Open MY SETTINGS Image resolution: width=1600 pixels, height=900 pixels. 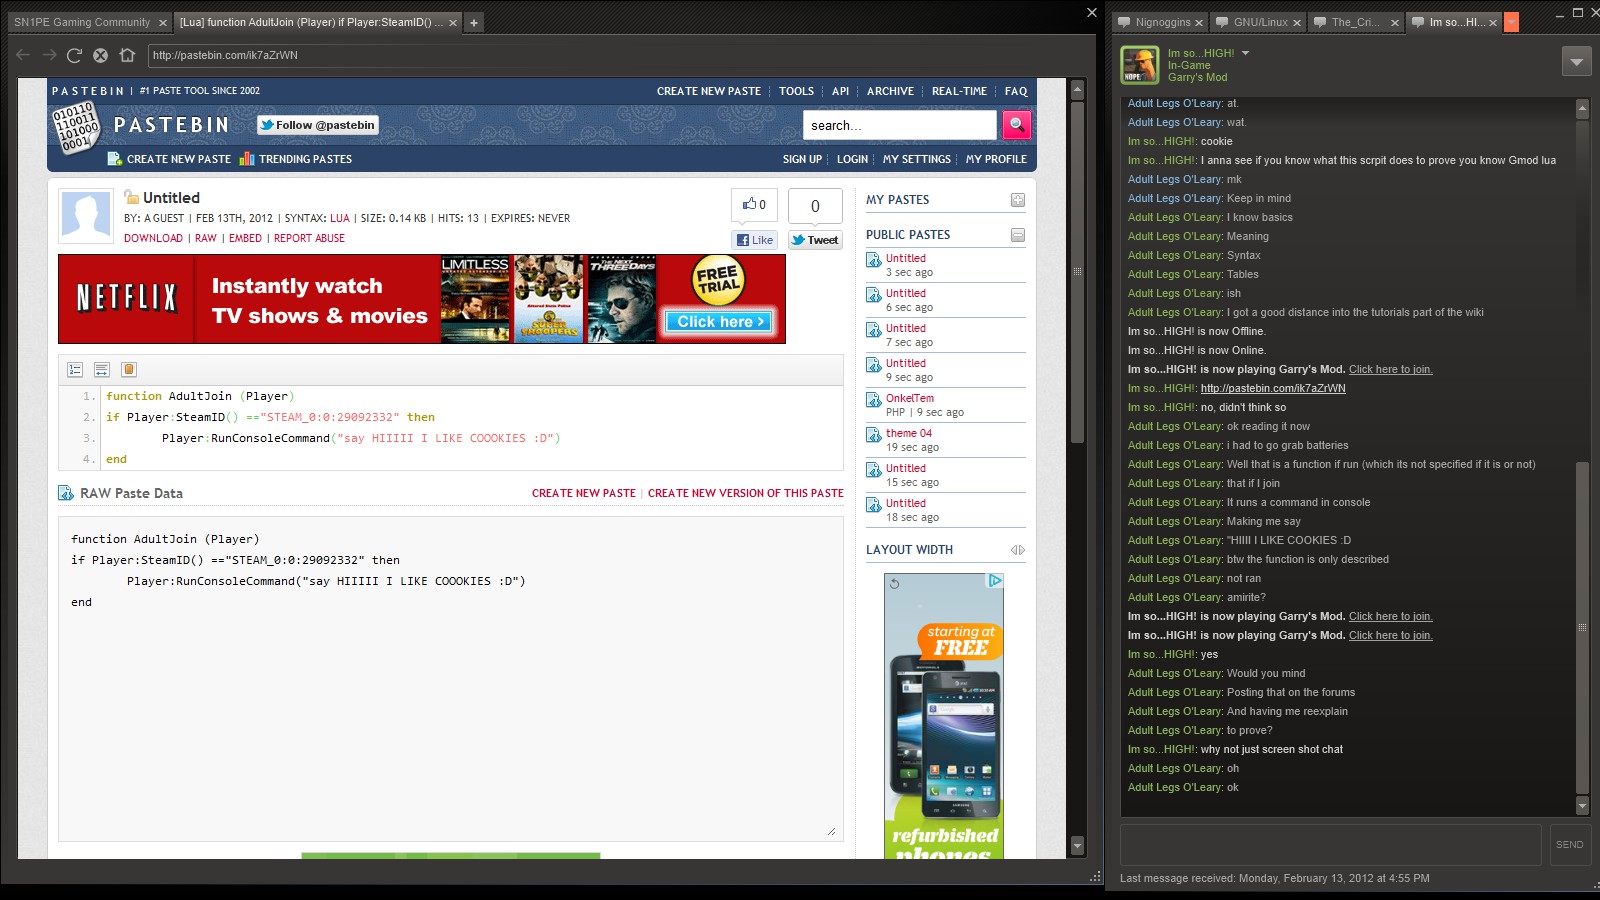[917, 159]
